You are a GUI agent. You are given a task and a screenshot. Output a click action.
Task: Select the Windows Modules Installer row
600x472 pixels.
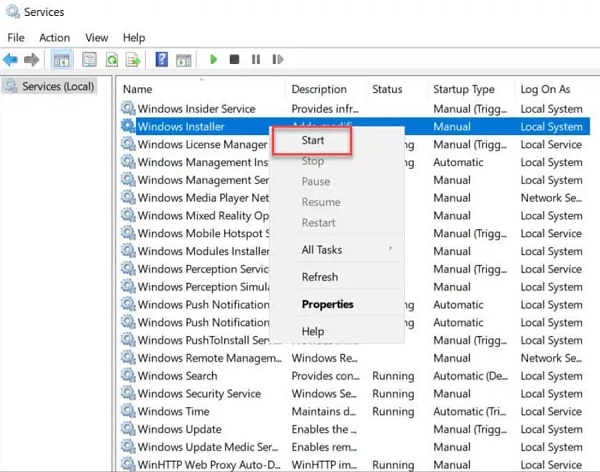point(354,251)
